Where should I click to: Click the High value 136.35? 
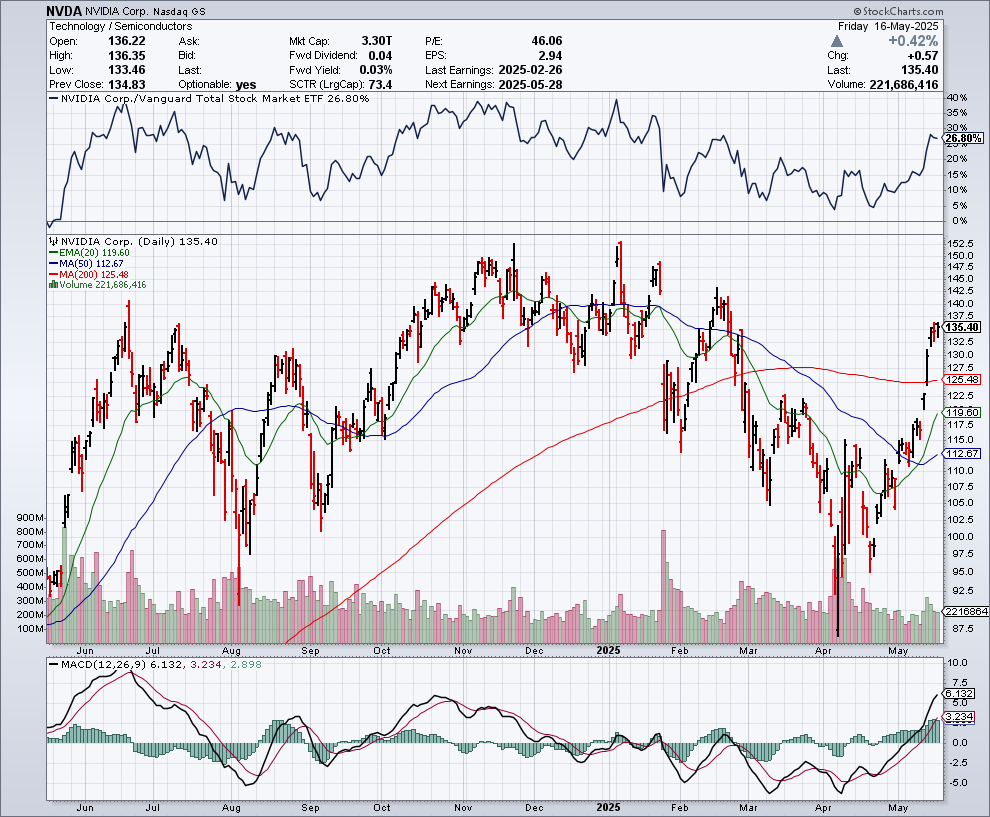127,56
